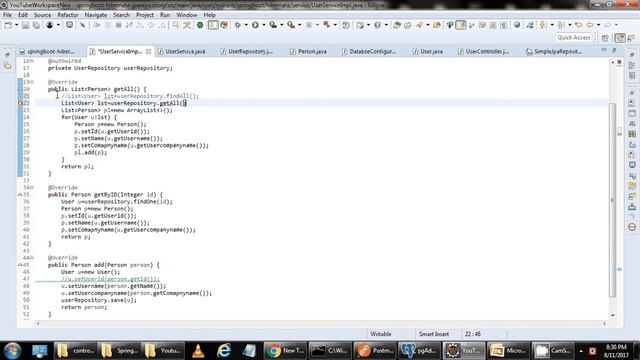
Task: Click the Open Type toolbar icon
Action: click(397, 25)
